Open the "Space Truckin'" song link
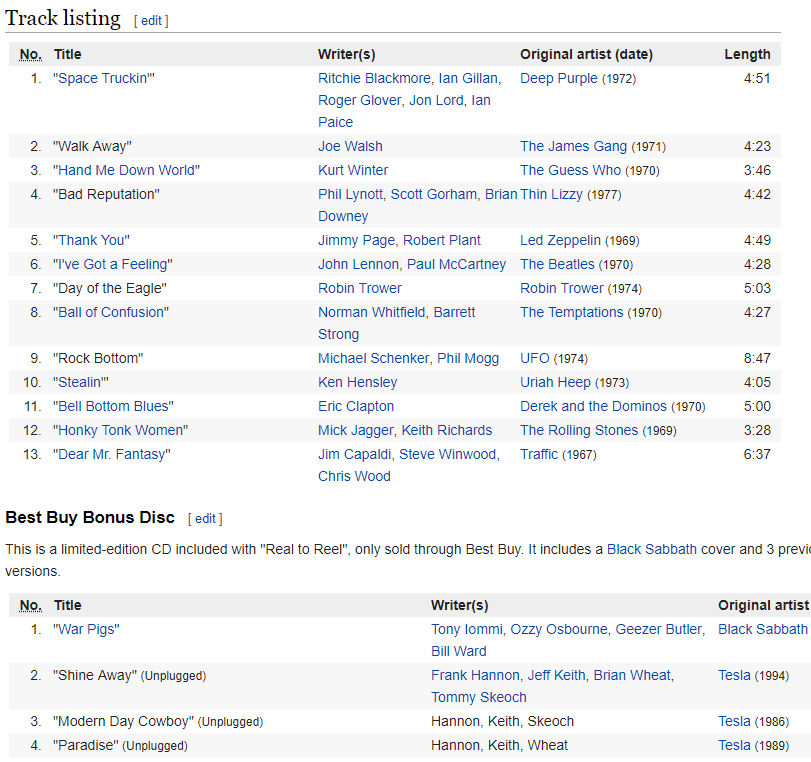Screen dimensions: 811x762 coord(103,78)
